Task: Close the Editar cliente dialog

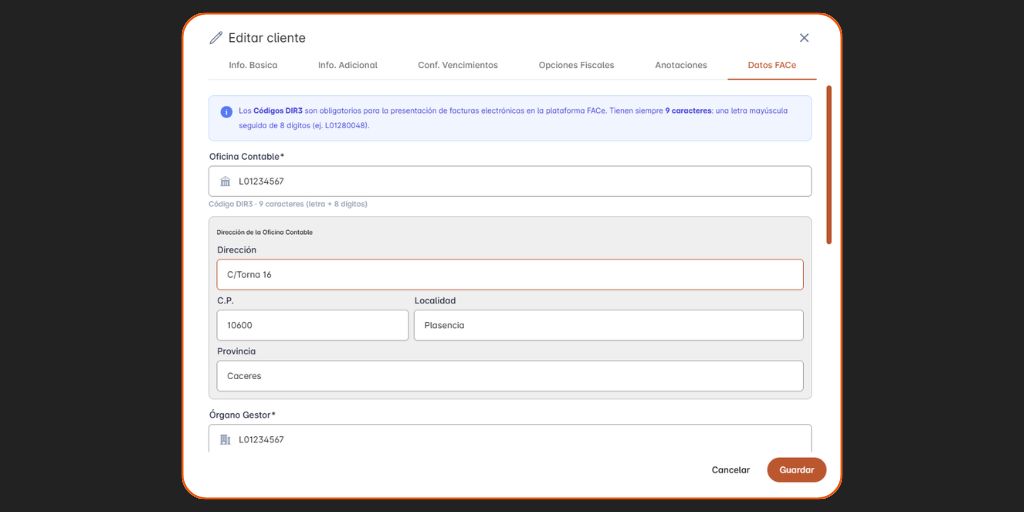Action: (804, 38)
